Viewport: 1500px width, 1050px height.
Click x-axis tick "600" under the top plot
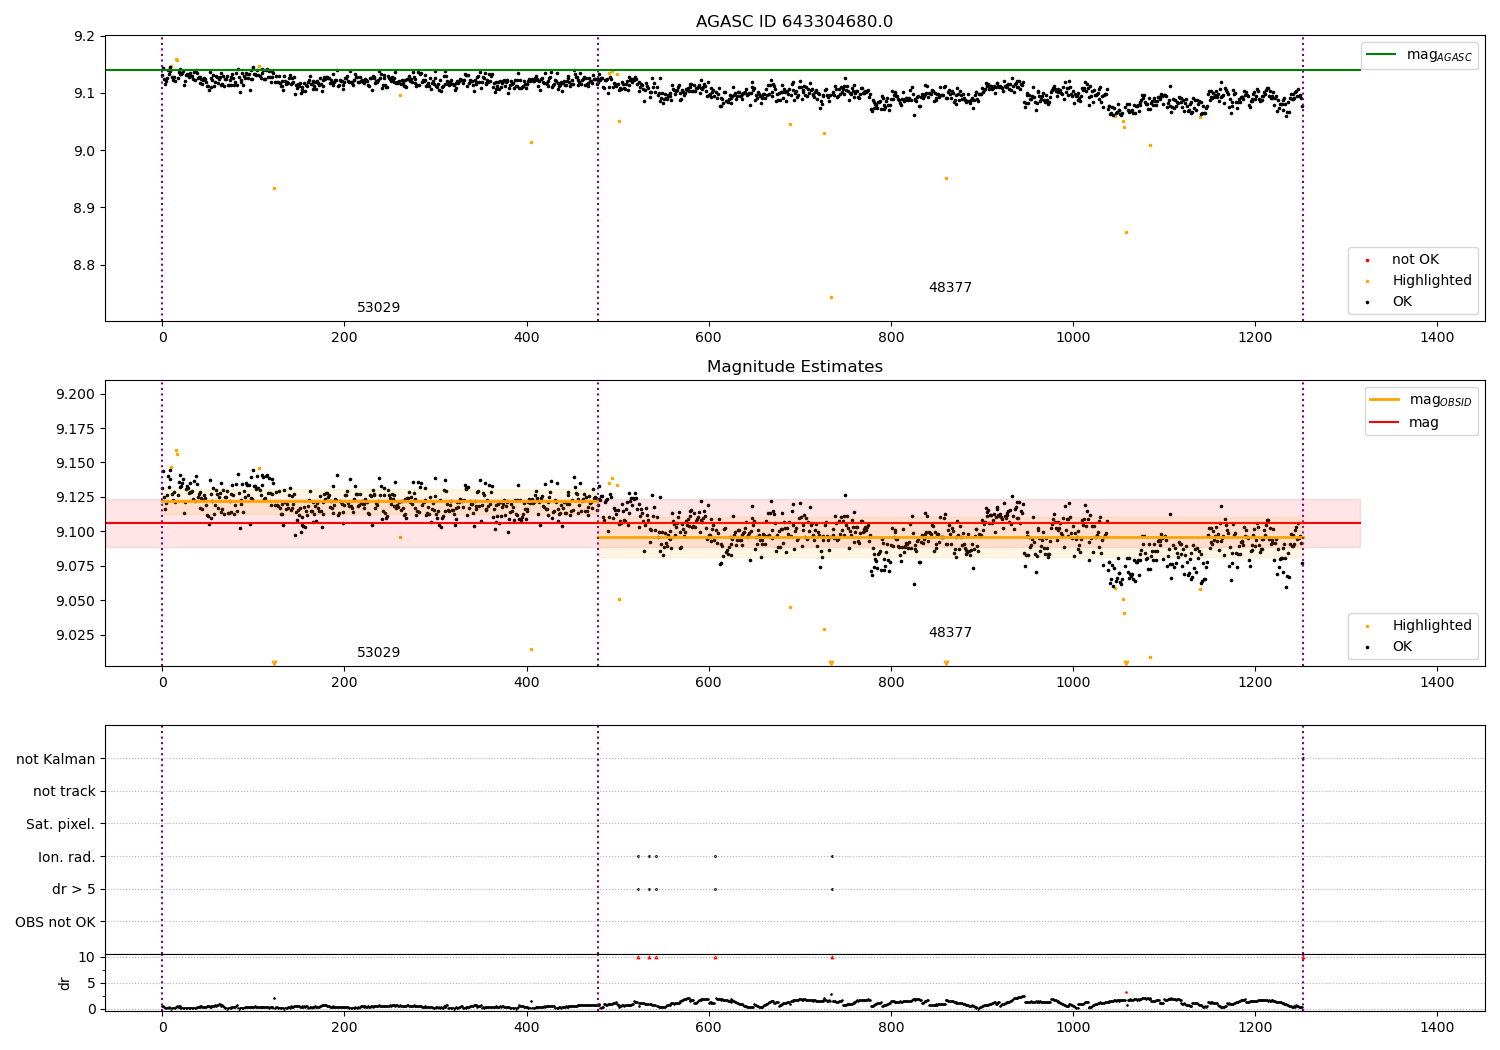709,338
